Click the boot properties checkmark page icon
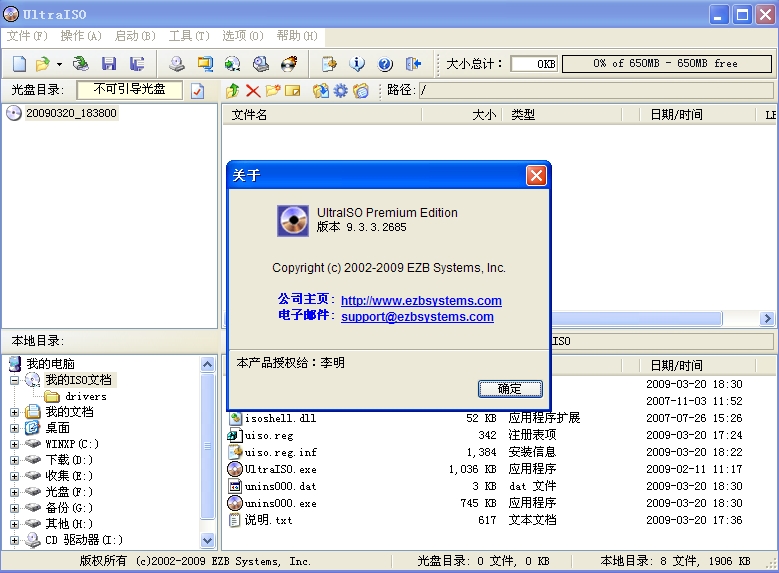 pyautogui.click(x=198, y=90)
